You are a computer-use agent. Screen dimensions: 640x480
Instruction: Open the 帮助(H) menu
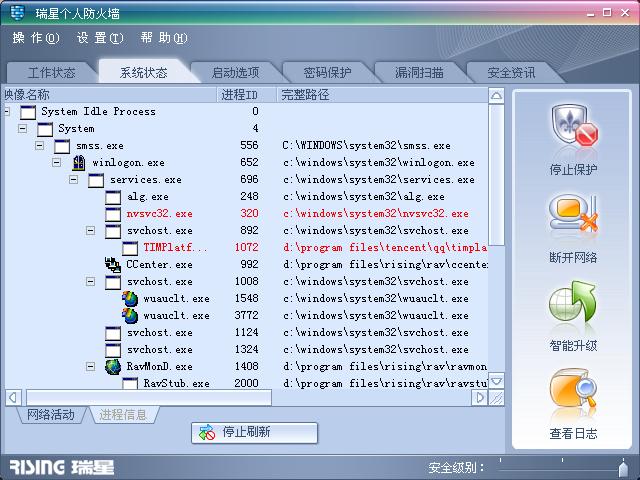pos(164,38)
